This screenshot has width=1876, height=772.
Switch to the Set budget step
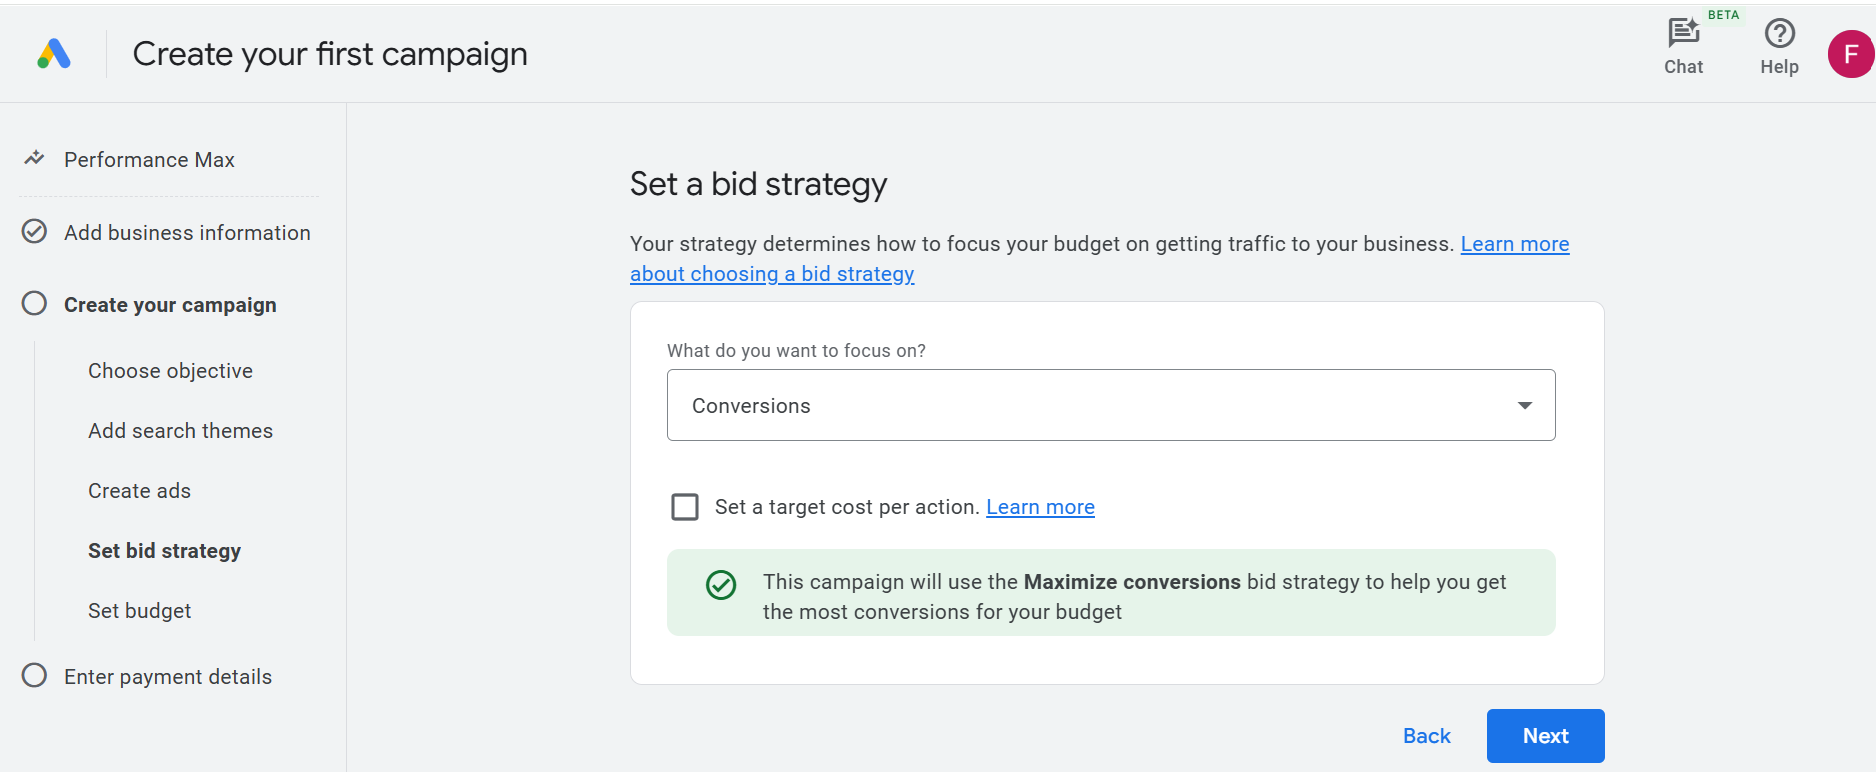click(x=139, y=610)
